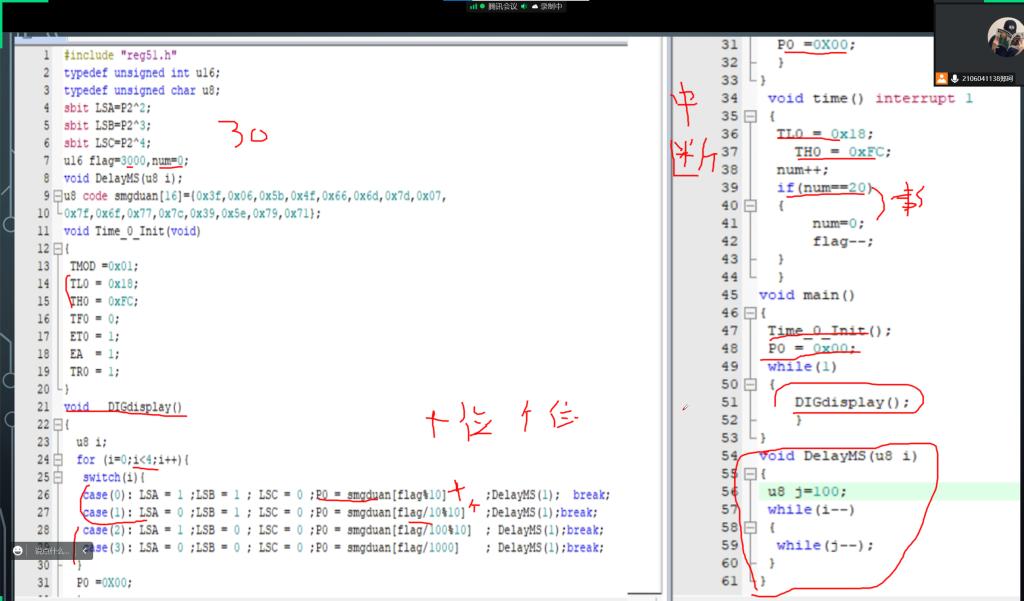Click the chat message input field

click(x=52, y=550)
